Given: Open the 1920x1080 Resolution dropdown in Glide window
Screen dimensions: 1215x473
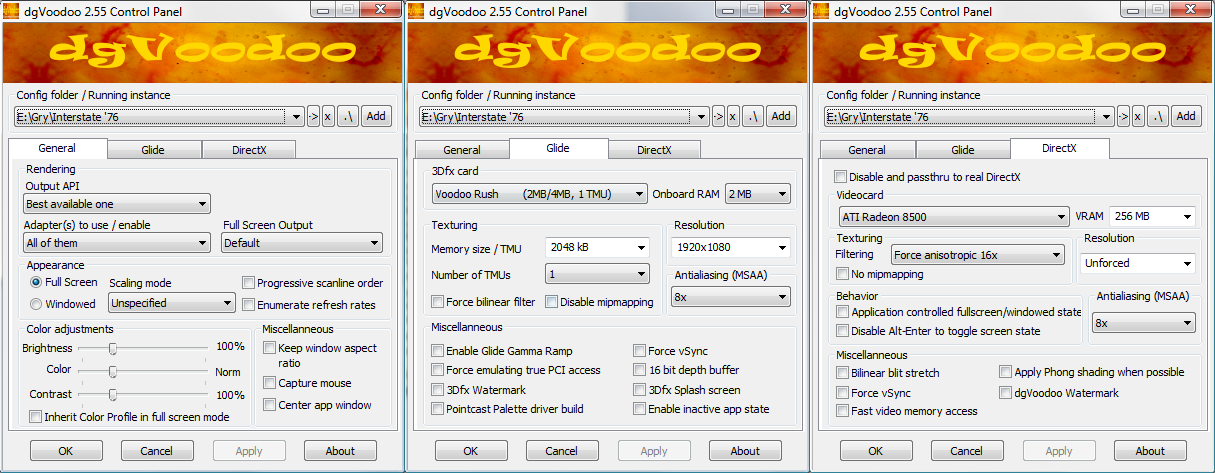Looking at the screenshot, I should (732, 247).
